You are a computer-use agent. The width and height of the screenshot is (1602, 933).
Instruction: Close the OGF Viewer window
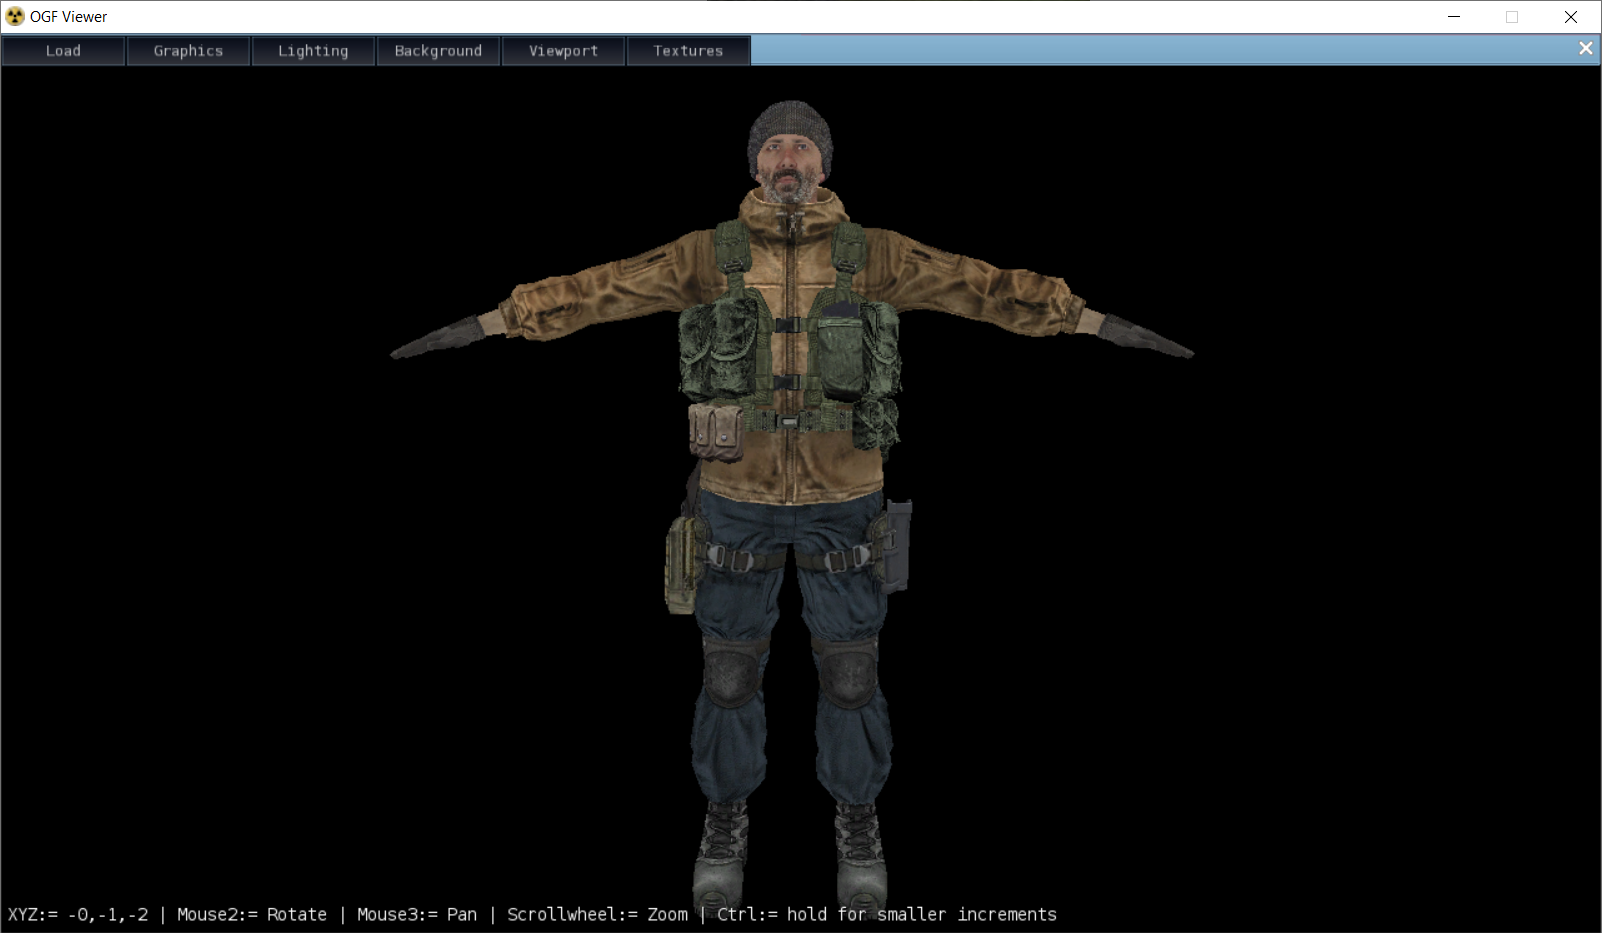[x=1571, y=17]
